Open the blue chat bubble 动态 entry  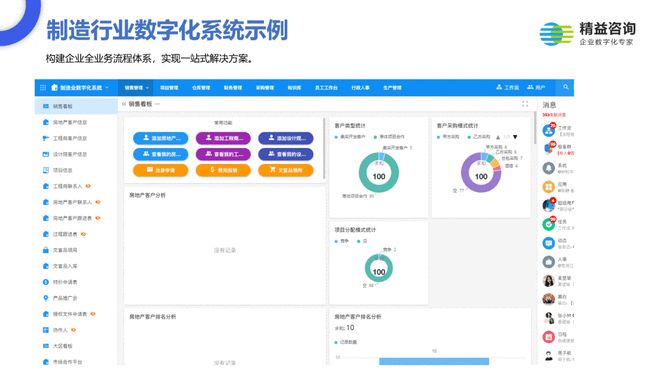tap(558, 243)
